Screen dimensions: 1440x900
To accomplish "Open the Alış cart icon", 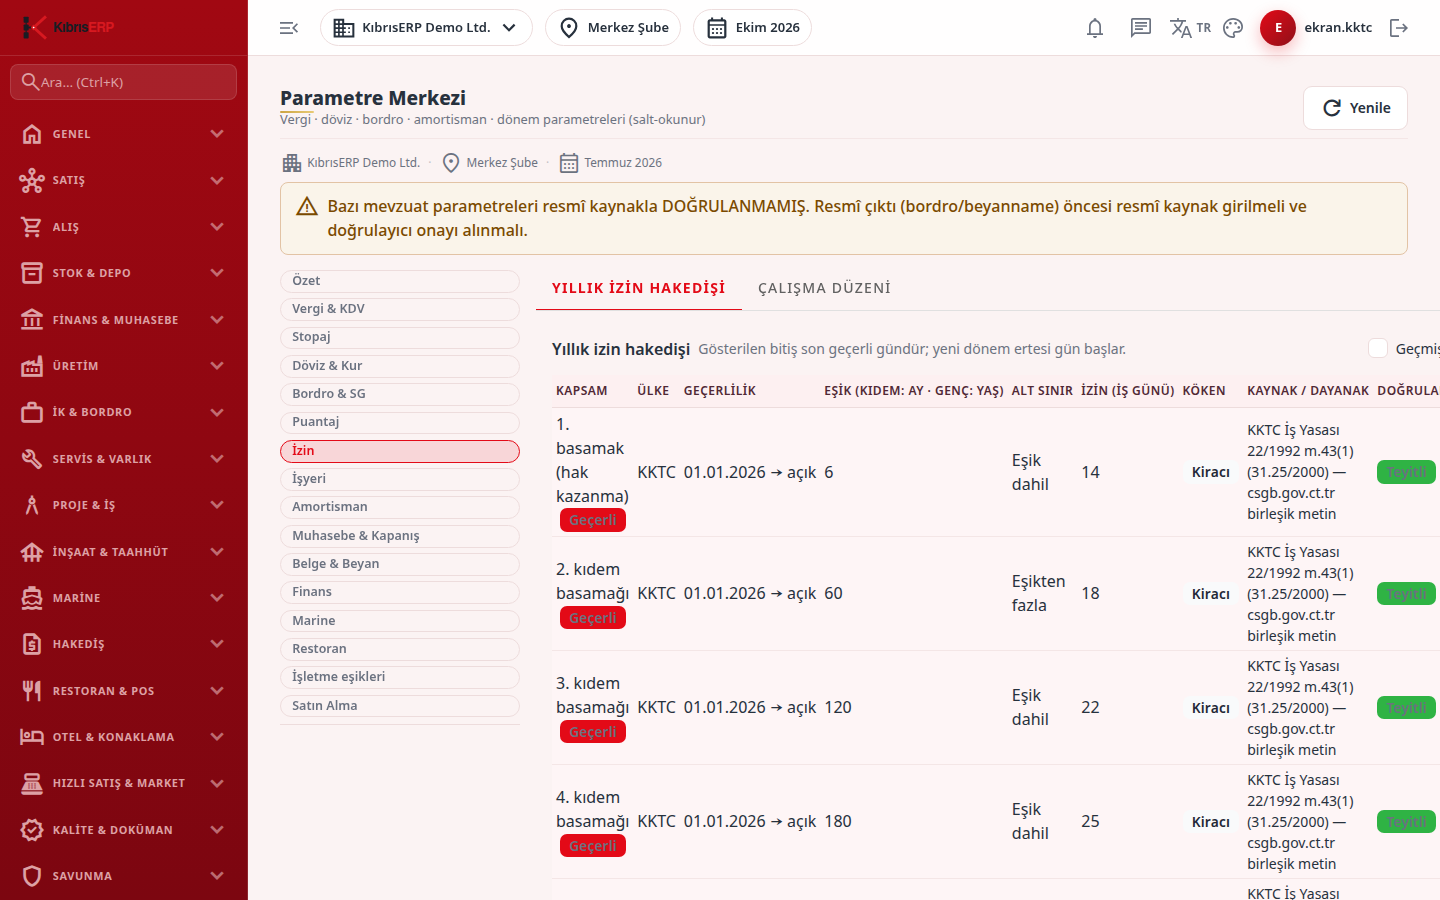I will pyautogui.click(x=32, y=227).
